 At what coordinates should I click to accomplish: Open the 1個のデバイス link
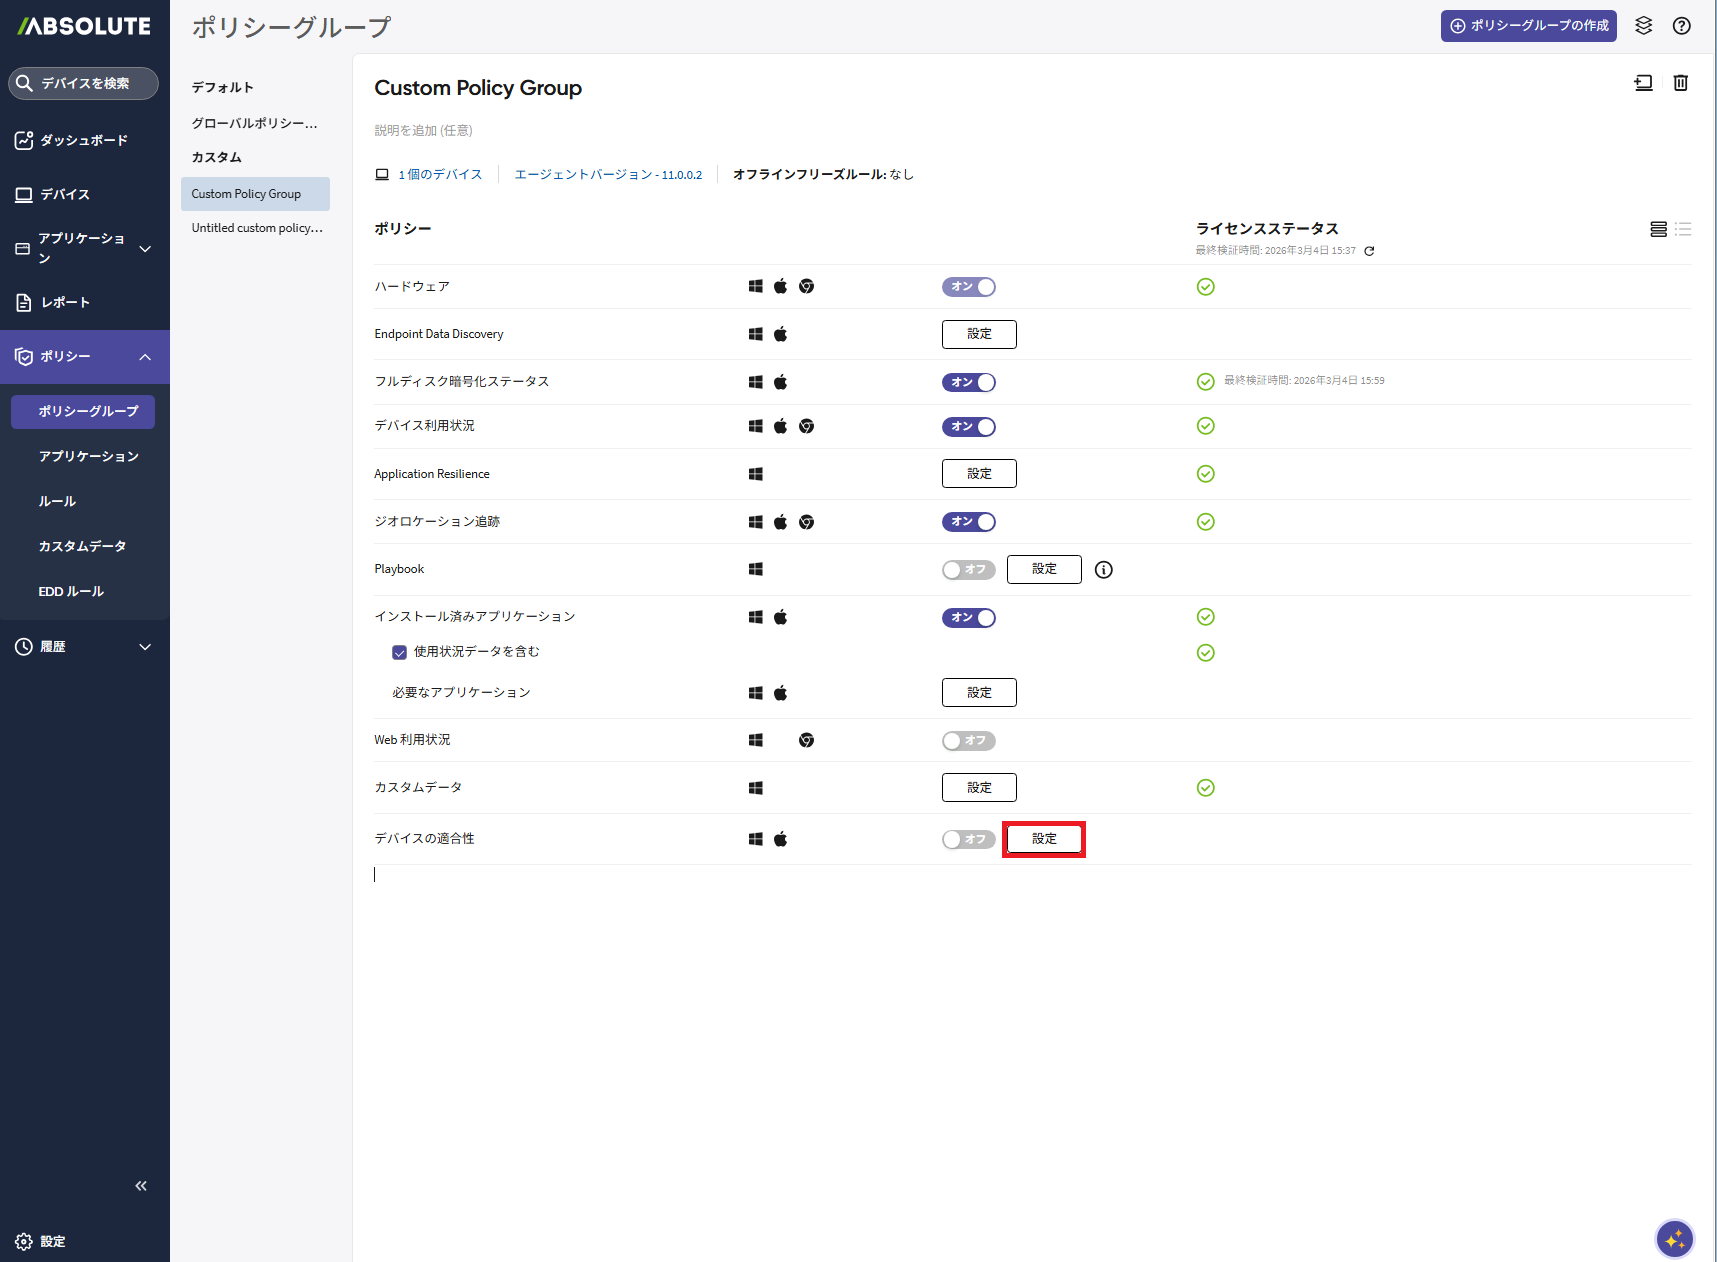[x=440, y=175]
